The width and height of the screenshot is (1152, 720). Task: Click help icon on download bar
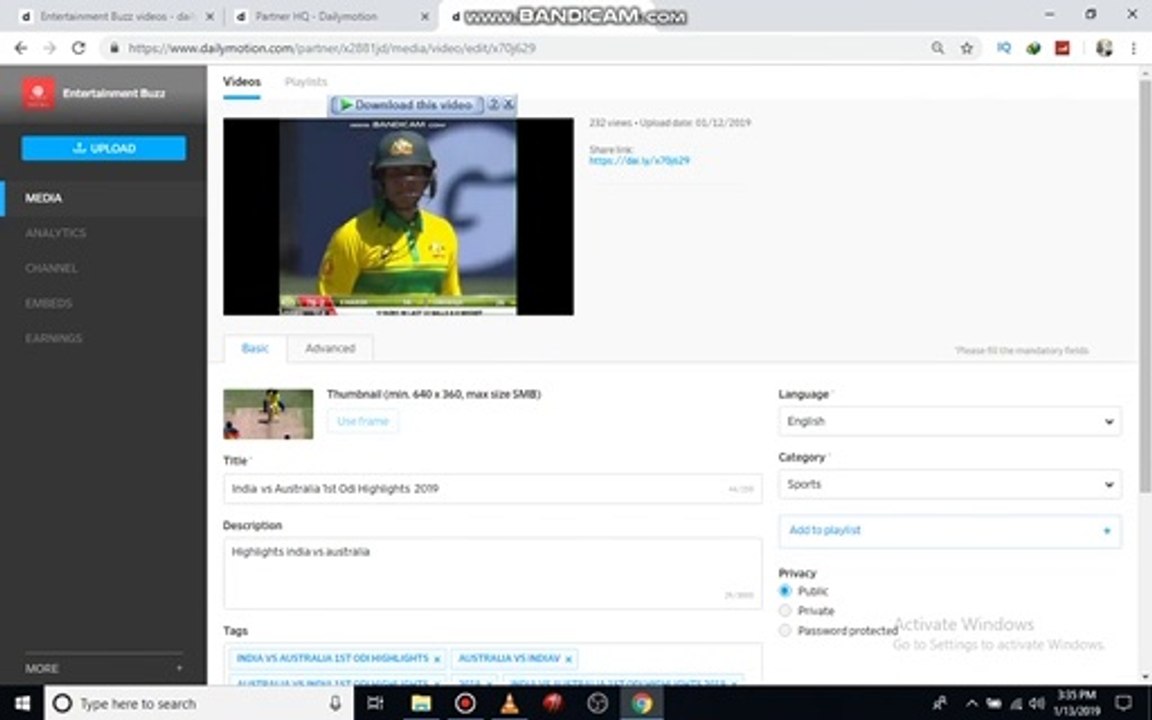[494, 105]
